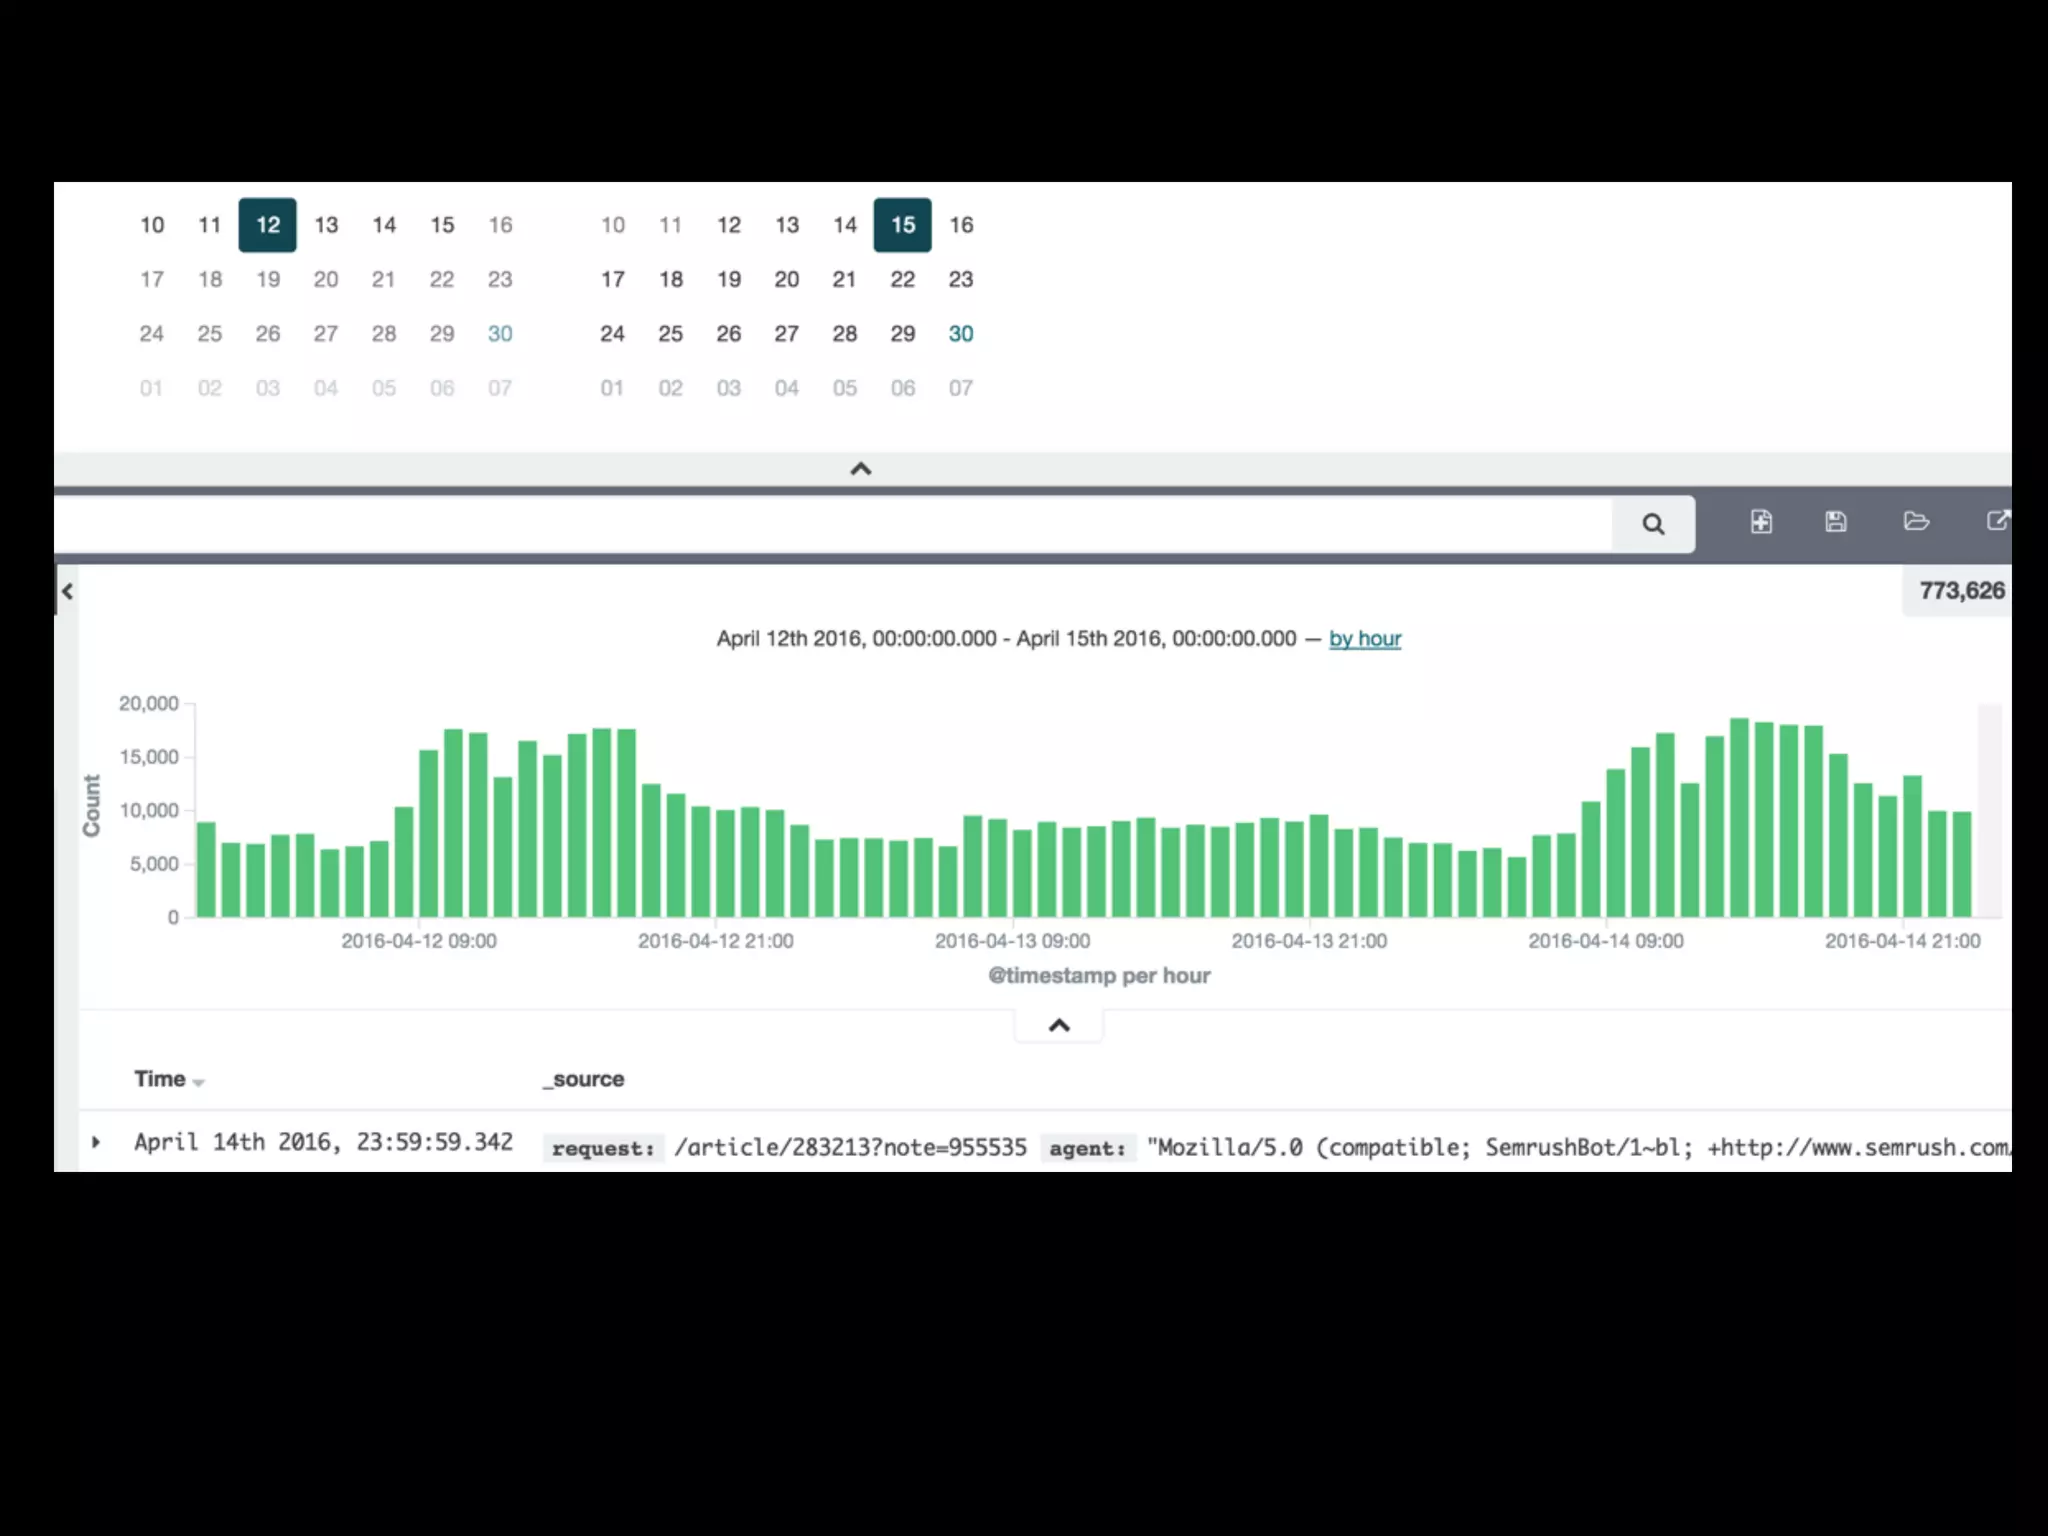Click inside the search query field
The image size is (2048, 1536).
click(x=830, y=524)
